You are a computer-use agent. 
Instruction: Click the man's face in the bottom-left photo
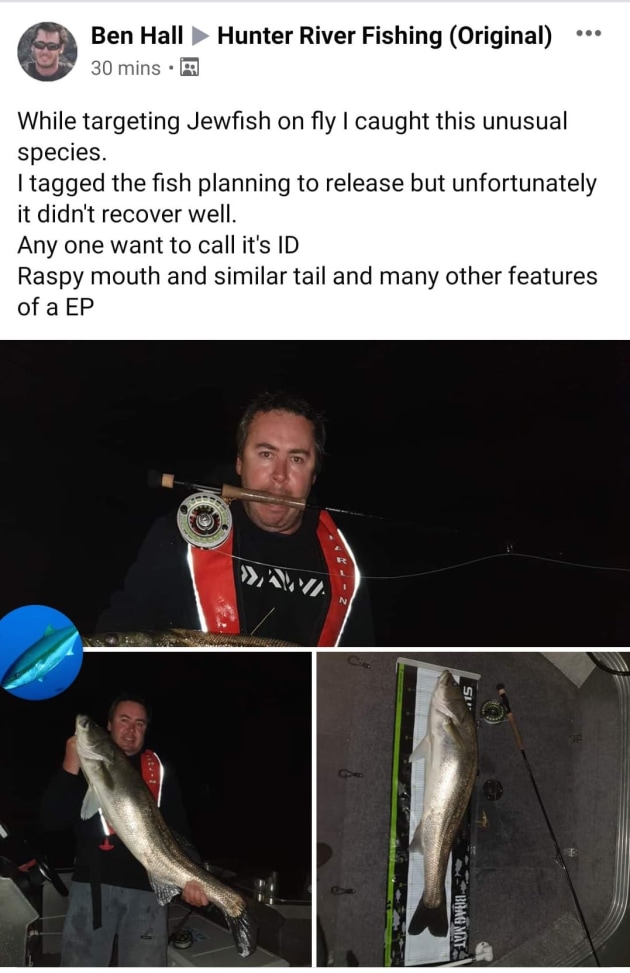point(128,726)
